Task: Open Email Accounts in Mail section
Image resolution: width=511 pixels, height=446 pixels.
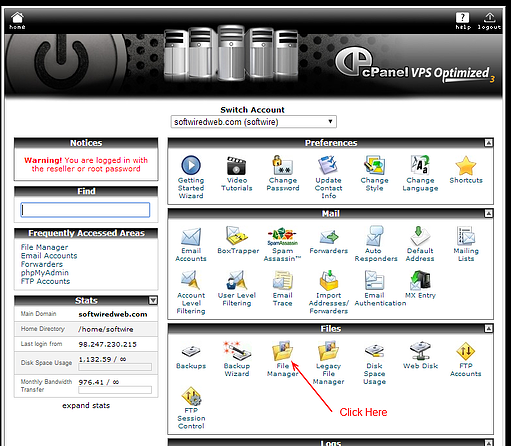Action: (191, 237)
